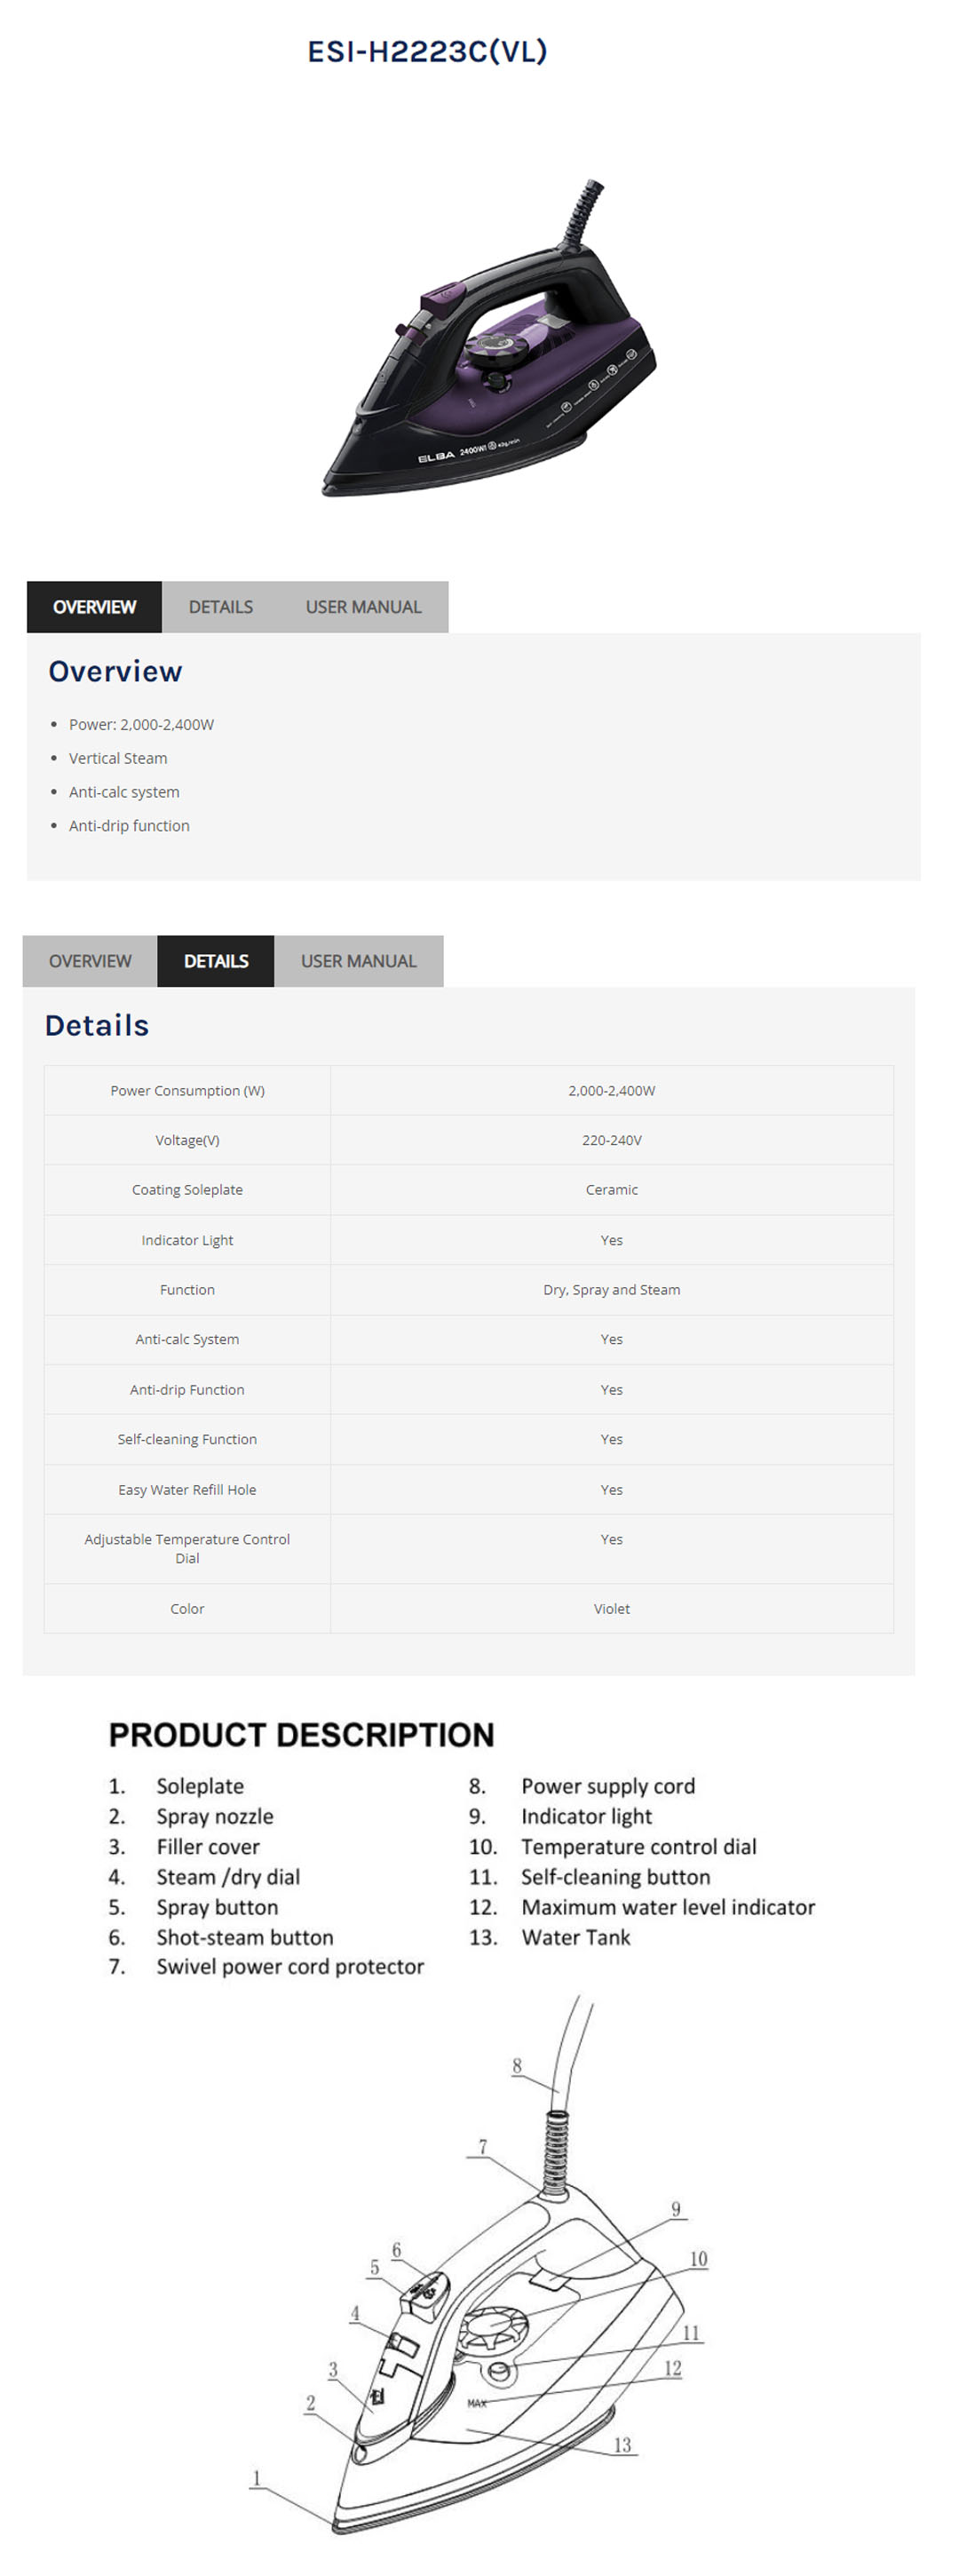Click the ESI-H2223C(VL) product title
This screenshot has height=2576, width=959.
(x=427, y=52)
